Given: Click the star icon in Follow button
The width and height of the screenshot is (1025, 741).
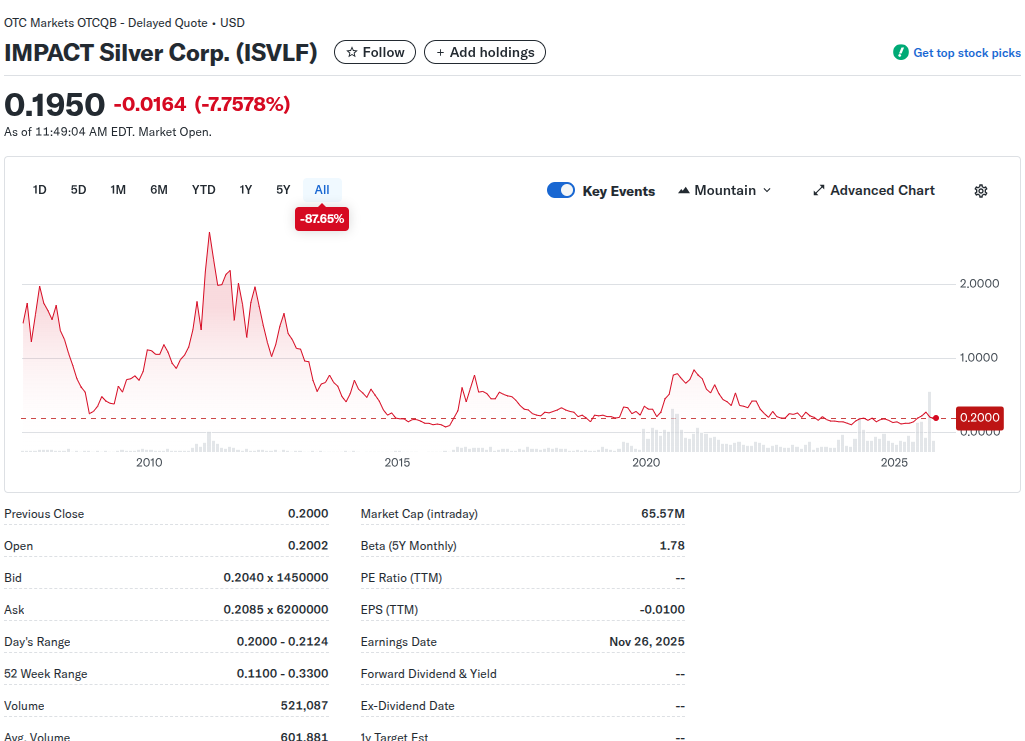Looking at the screenshot, I should [x=351, y=52].
